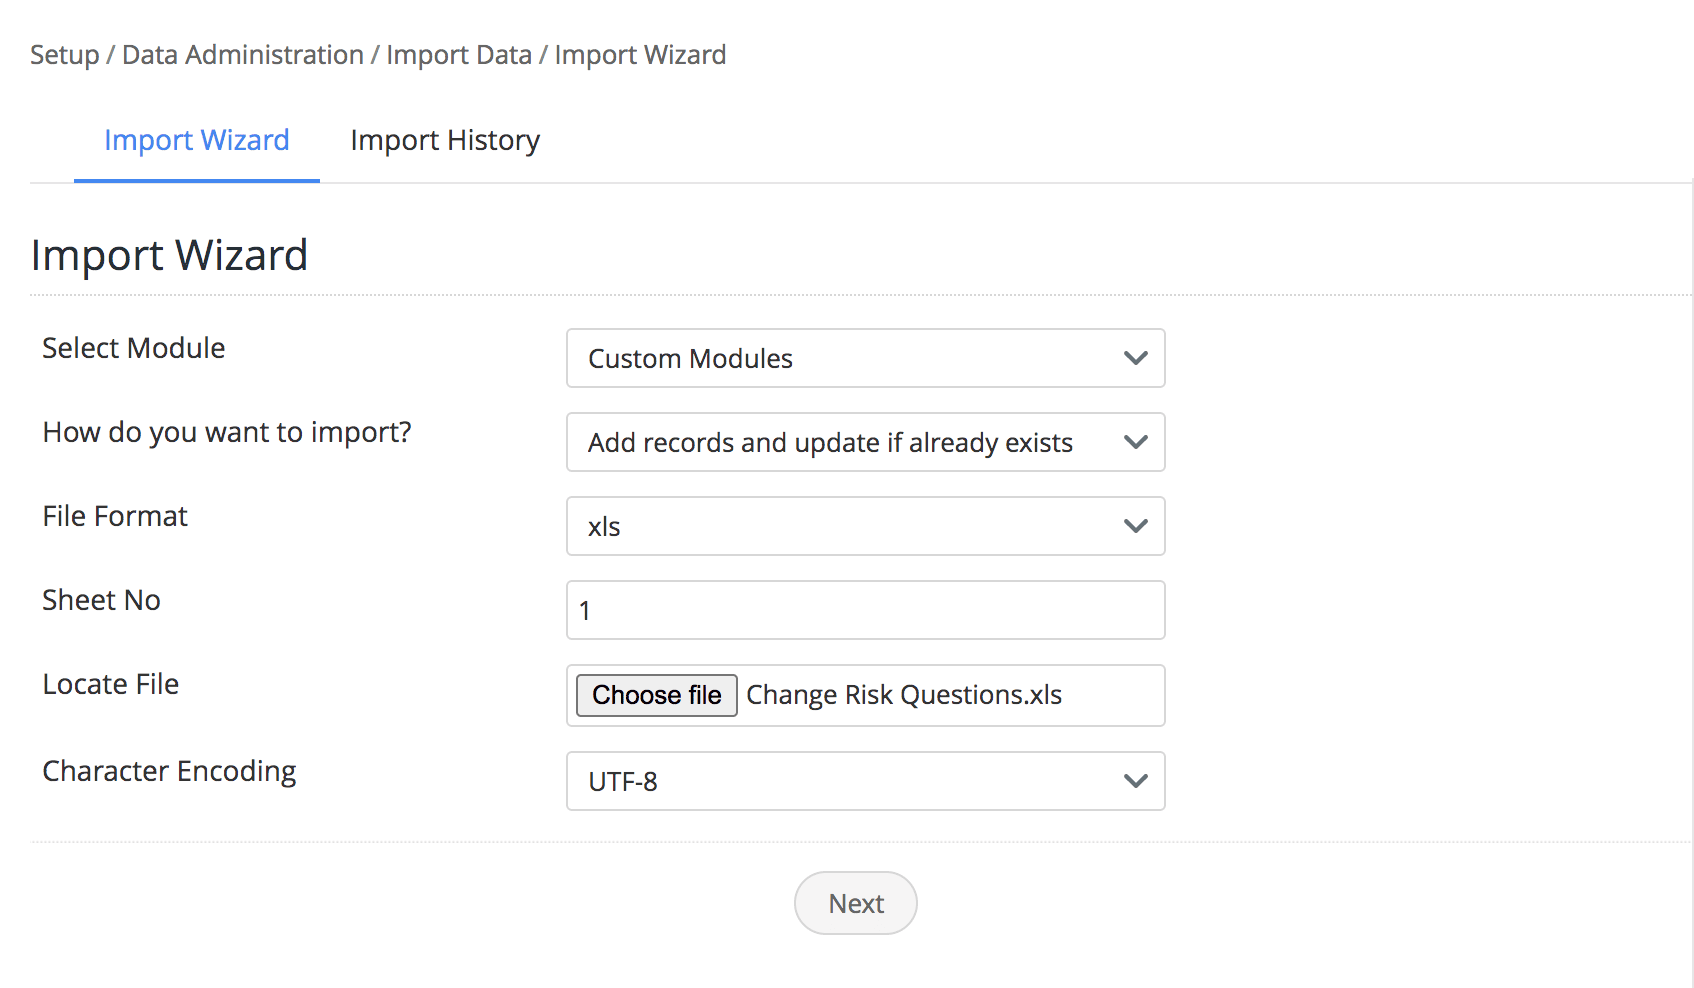Viewport: 1694px width, 988px height.
Task: Click the Next button
Action: tap(855, 902)
